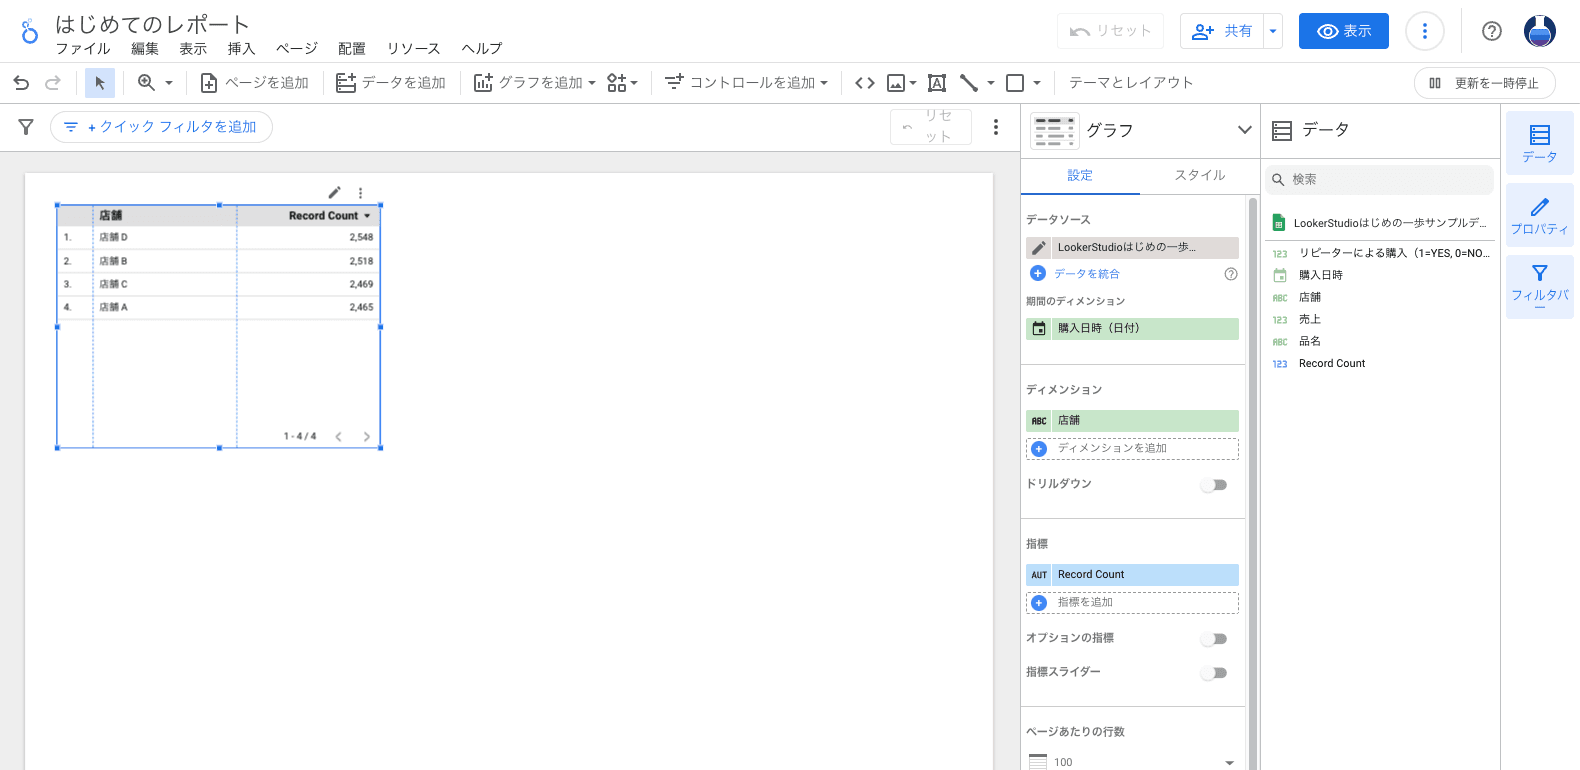
Task: Click ページを追加 button
Action: click(x=255, y=83)
